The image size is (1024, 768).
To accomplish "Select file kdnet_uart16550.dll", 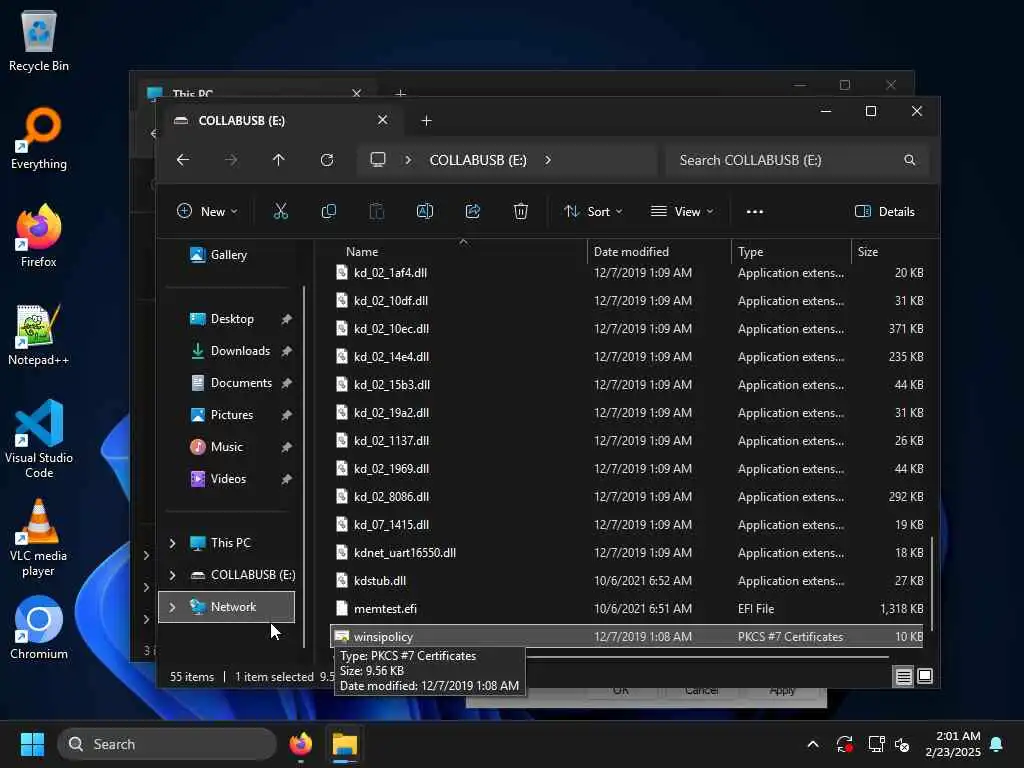I will point(627,552).
